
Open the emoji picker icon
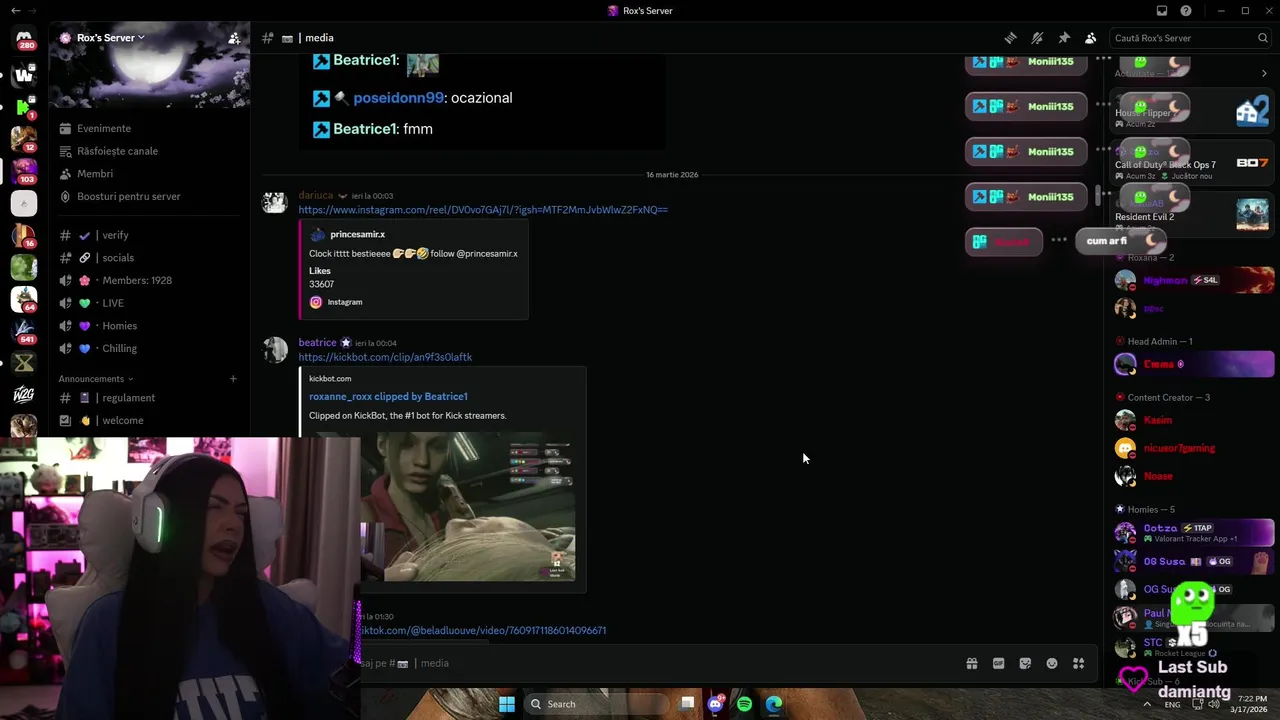click(x=1052, y=663)
